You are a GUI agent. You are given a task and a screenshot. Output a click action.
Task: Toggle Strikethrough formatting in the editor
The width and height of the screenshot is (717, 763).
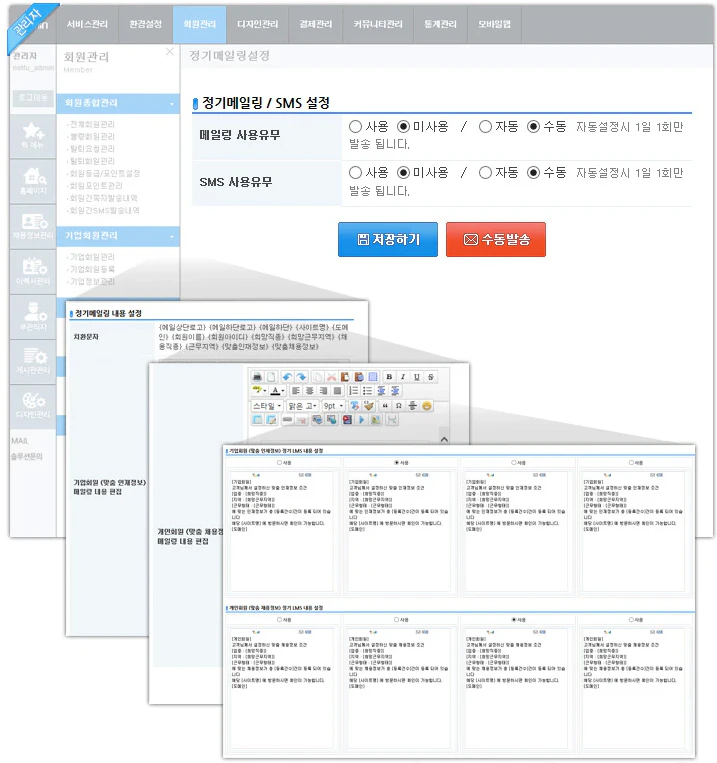431,377
